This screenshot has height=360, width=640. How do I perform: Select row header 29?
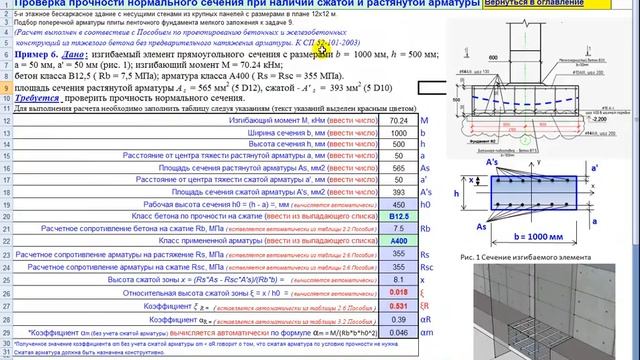[x=6, y=333]
